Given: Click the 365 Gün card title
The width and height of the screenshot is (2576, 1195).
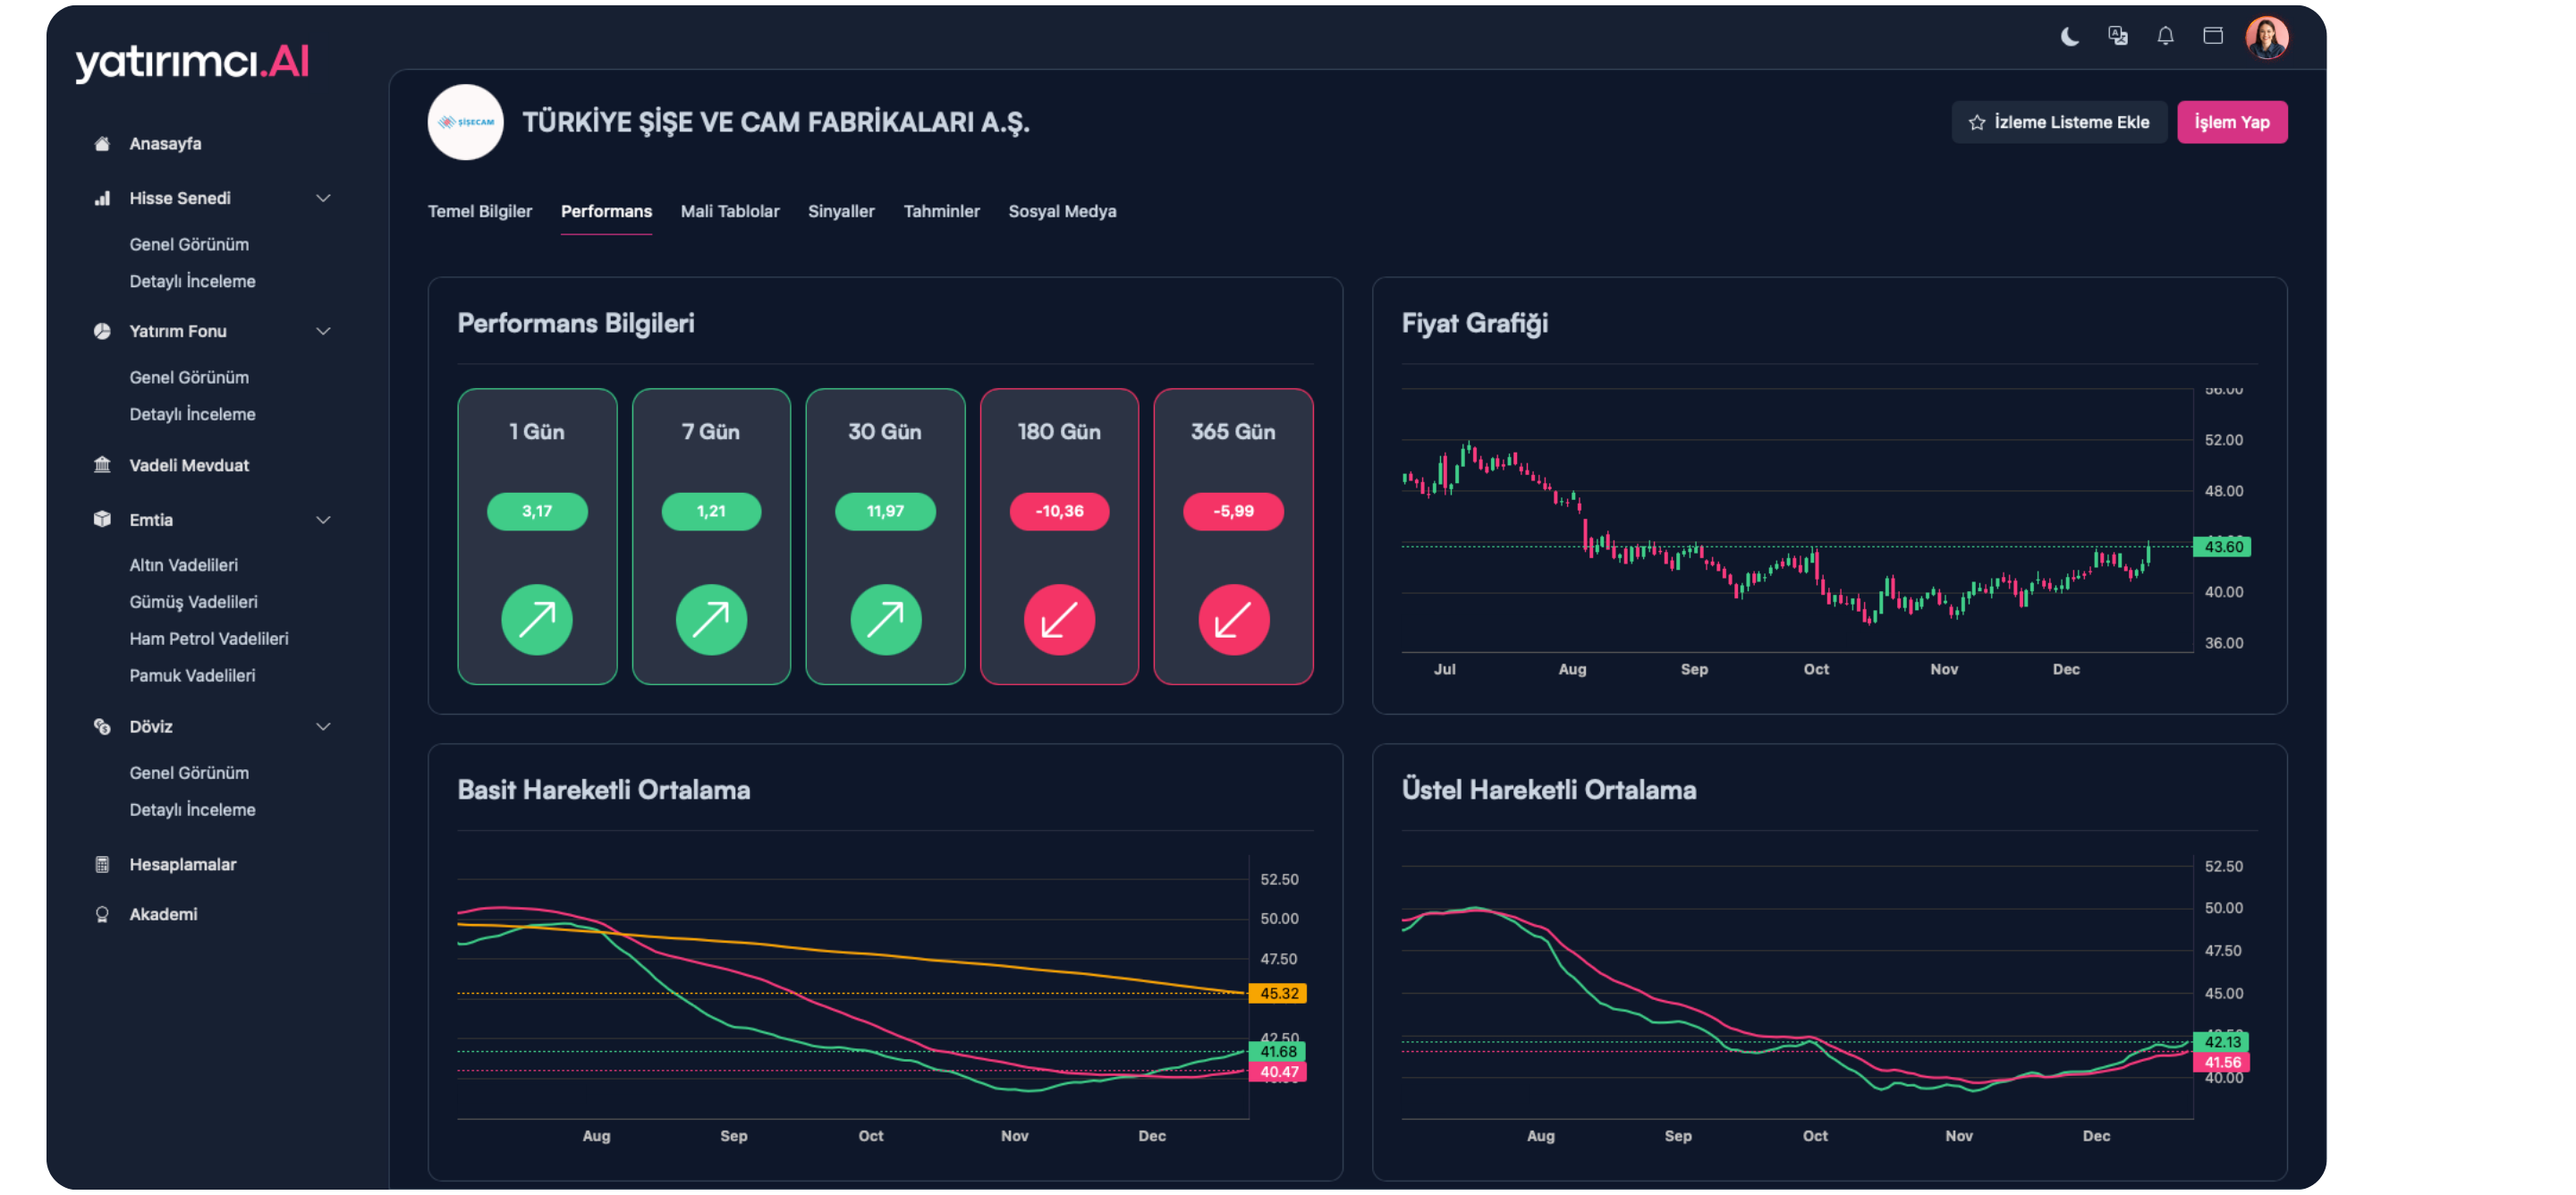Looking at the screenshot, I should click(x=1233, y=432).
